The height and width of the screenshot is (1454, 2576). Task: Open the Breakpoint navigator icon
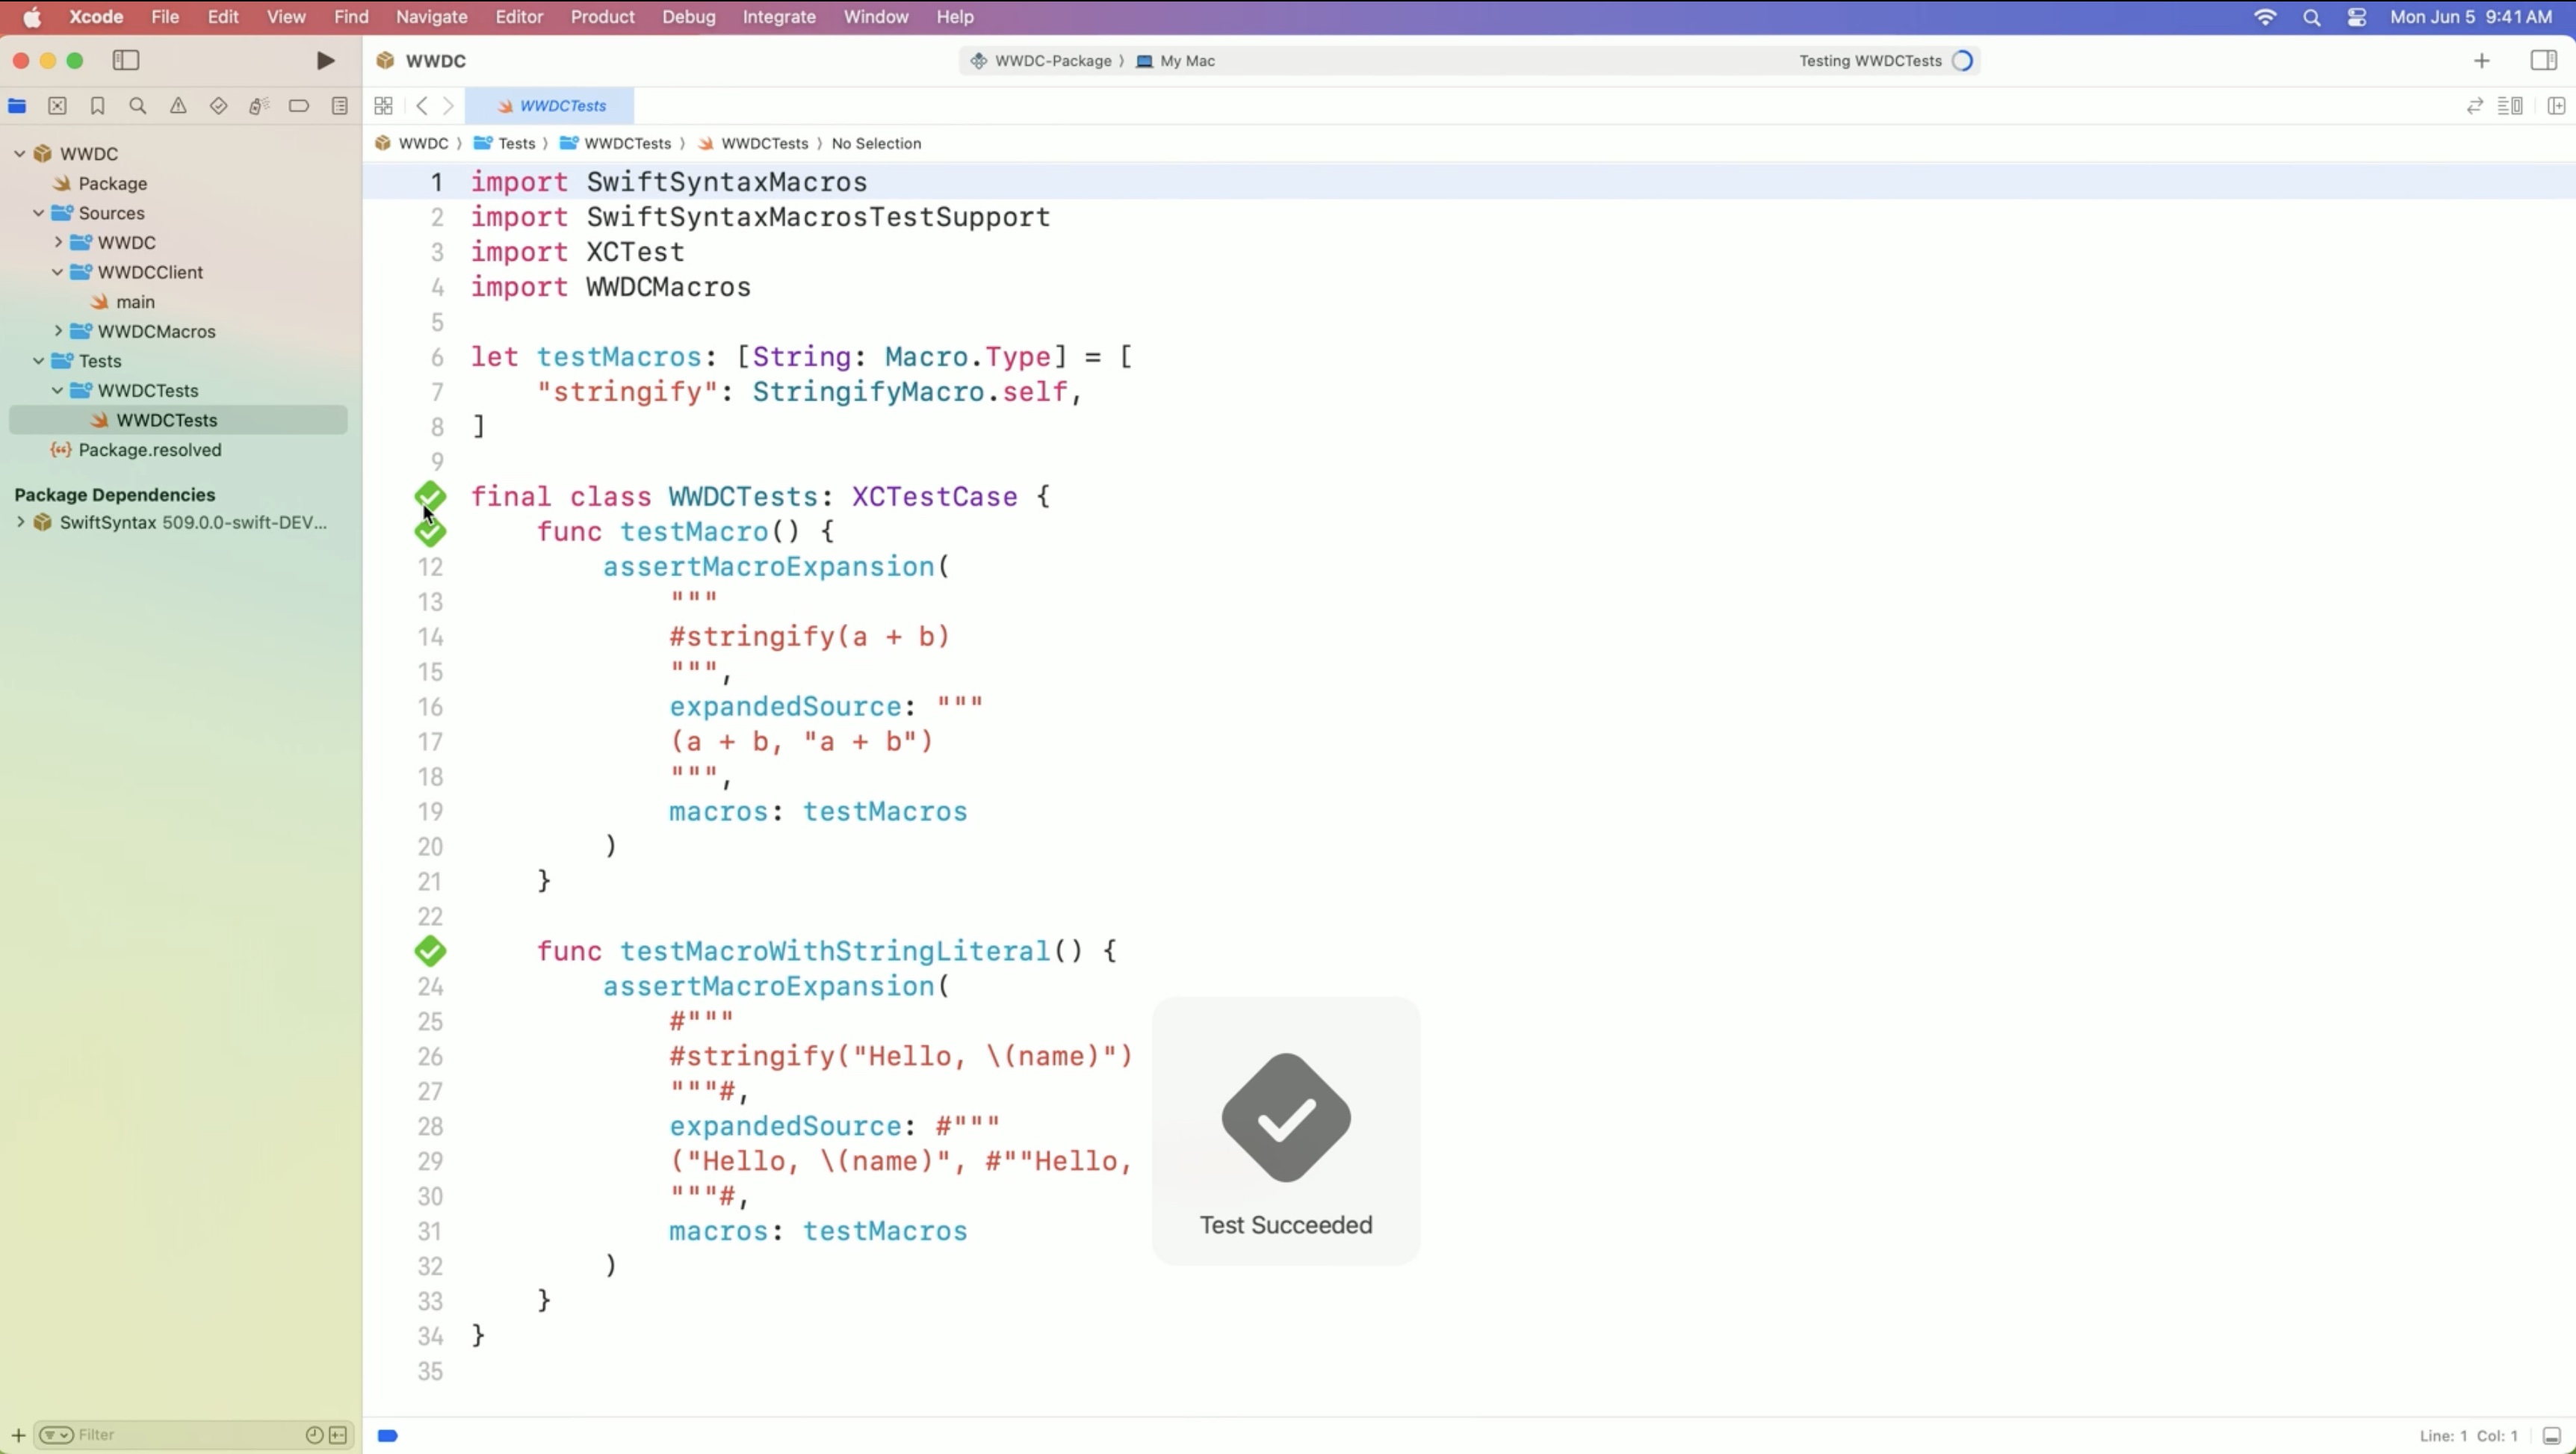[298, 106]
